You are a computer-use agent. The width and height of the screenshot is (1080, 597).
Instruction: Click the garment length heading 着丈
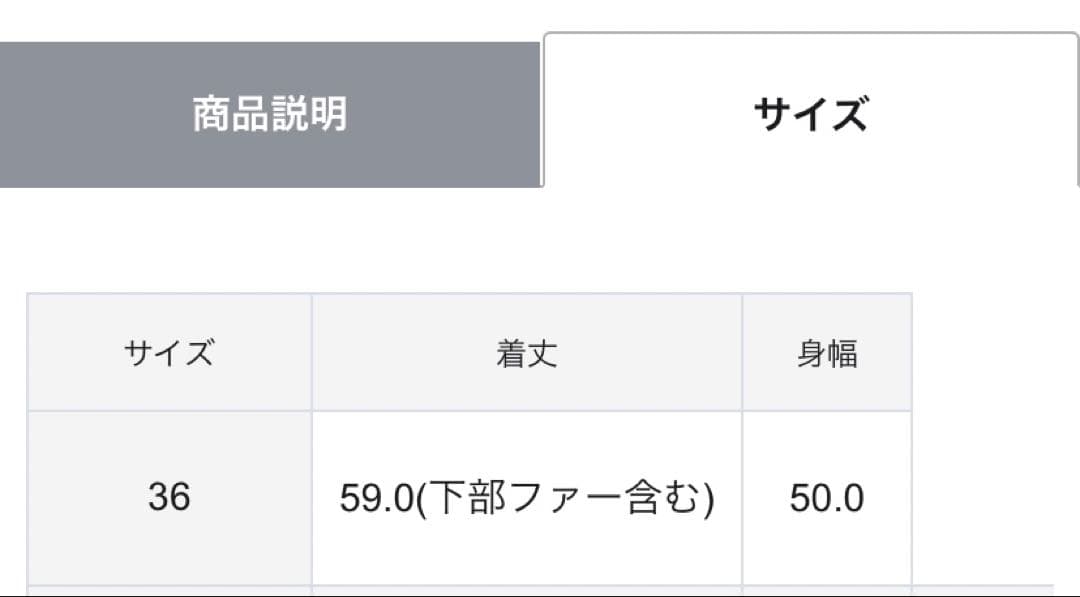[526, 352]
